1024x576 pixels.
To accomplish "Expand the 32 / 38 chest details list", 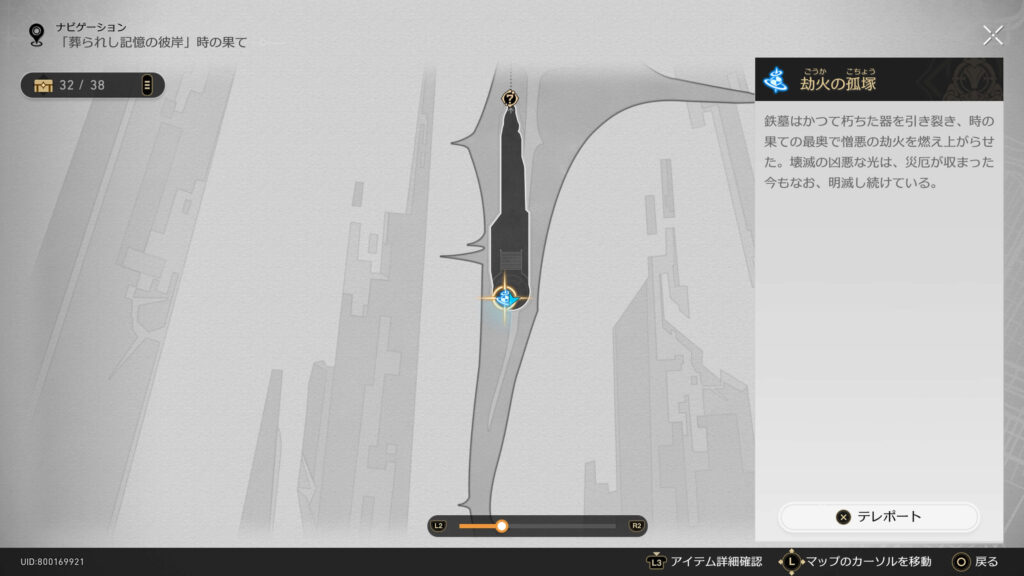I will pos(147,85).
